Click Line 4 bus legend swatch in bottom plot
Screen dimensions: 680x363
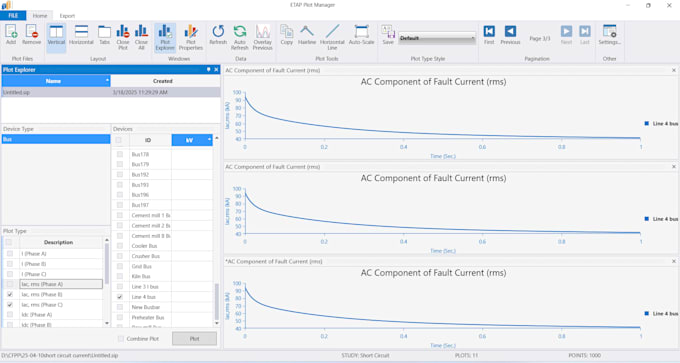[x=647, y=314]
